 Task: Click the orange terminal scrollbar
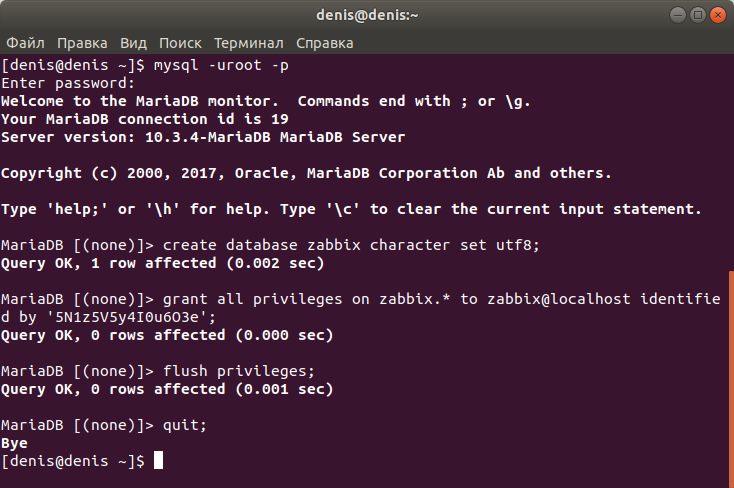(731, 378)
